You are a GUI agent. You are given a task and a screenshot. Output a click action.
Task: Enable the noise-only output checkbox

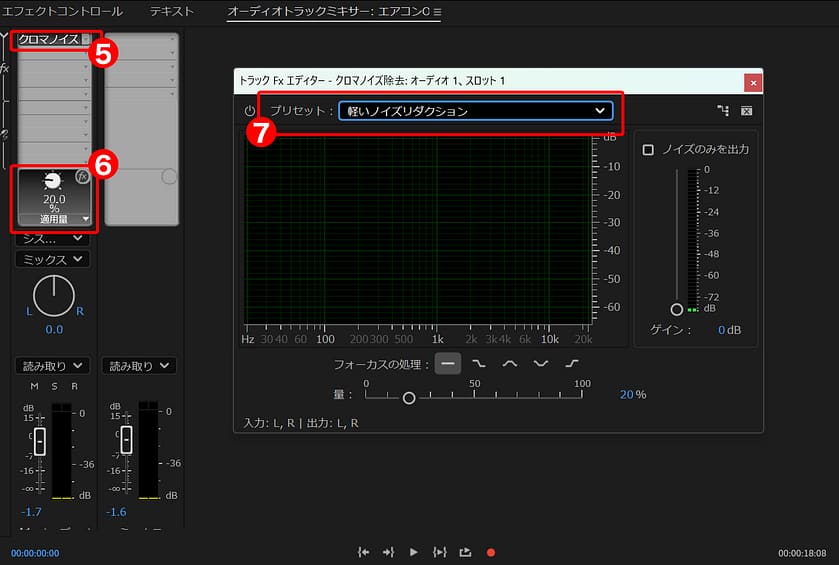tap(648, 149)
